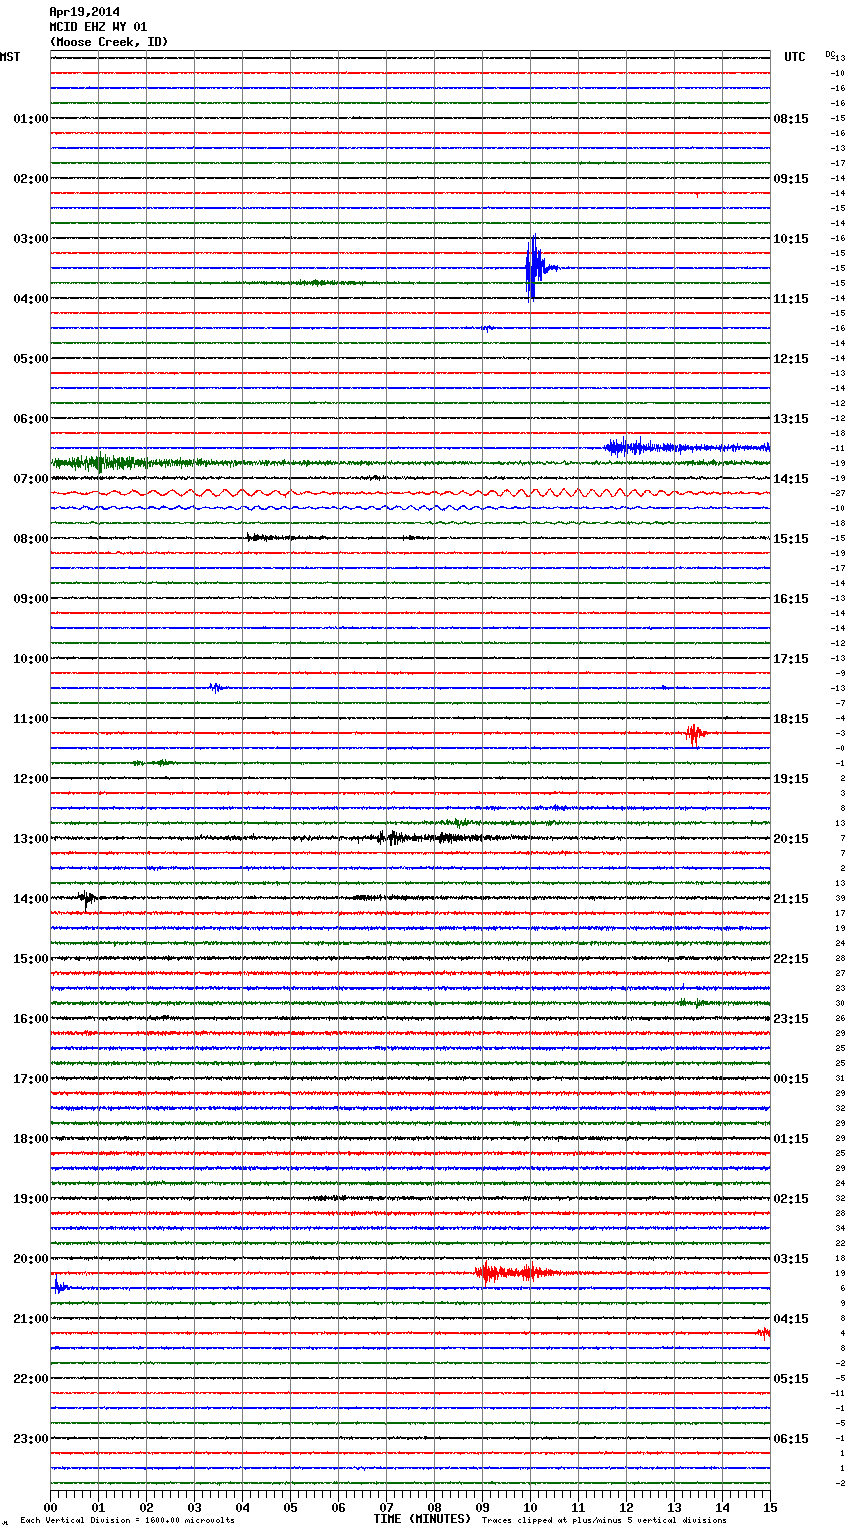The image size is (850, 1534).
Task: Click the 14:15 UTC time label
Action: 791,479
